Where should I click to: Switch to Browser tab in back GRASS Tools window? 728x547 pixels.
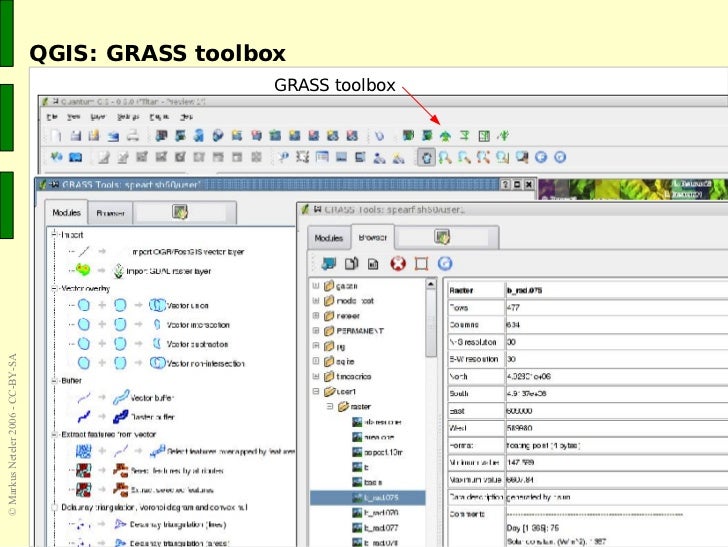110,213
